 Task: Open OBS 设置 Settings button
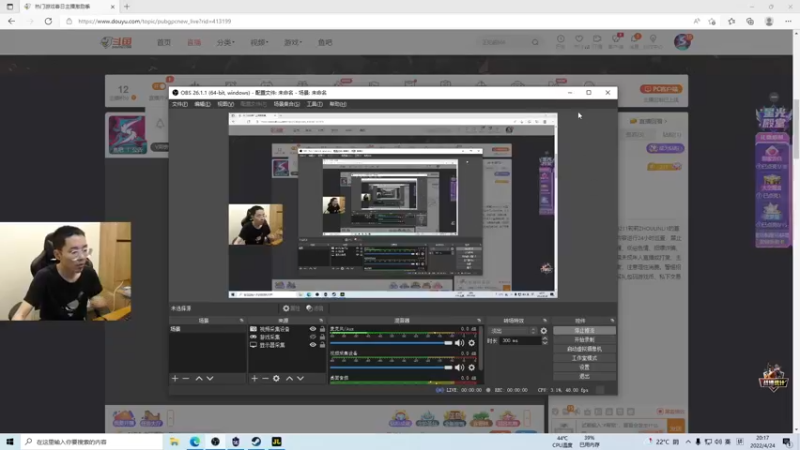[x=584, y=367]
